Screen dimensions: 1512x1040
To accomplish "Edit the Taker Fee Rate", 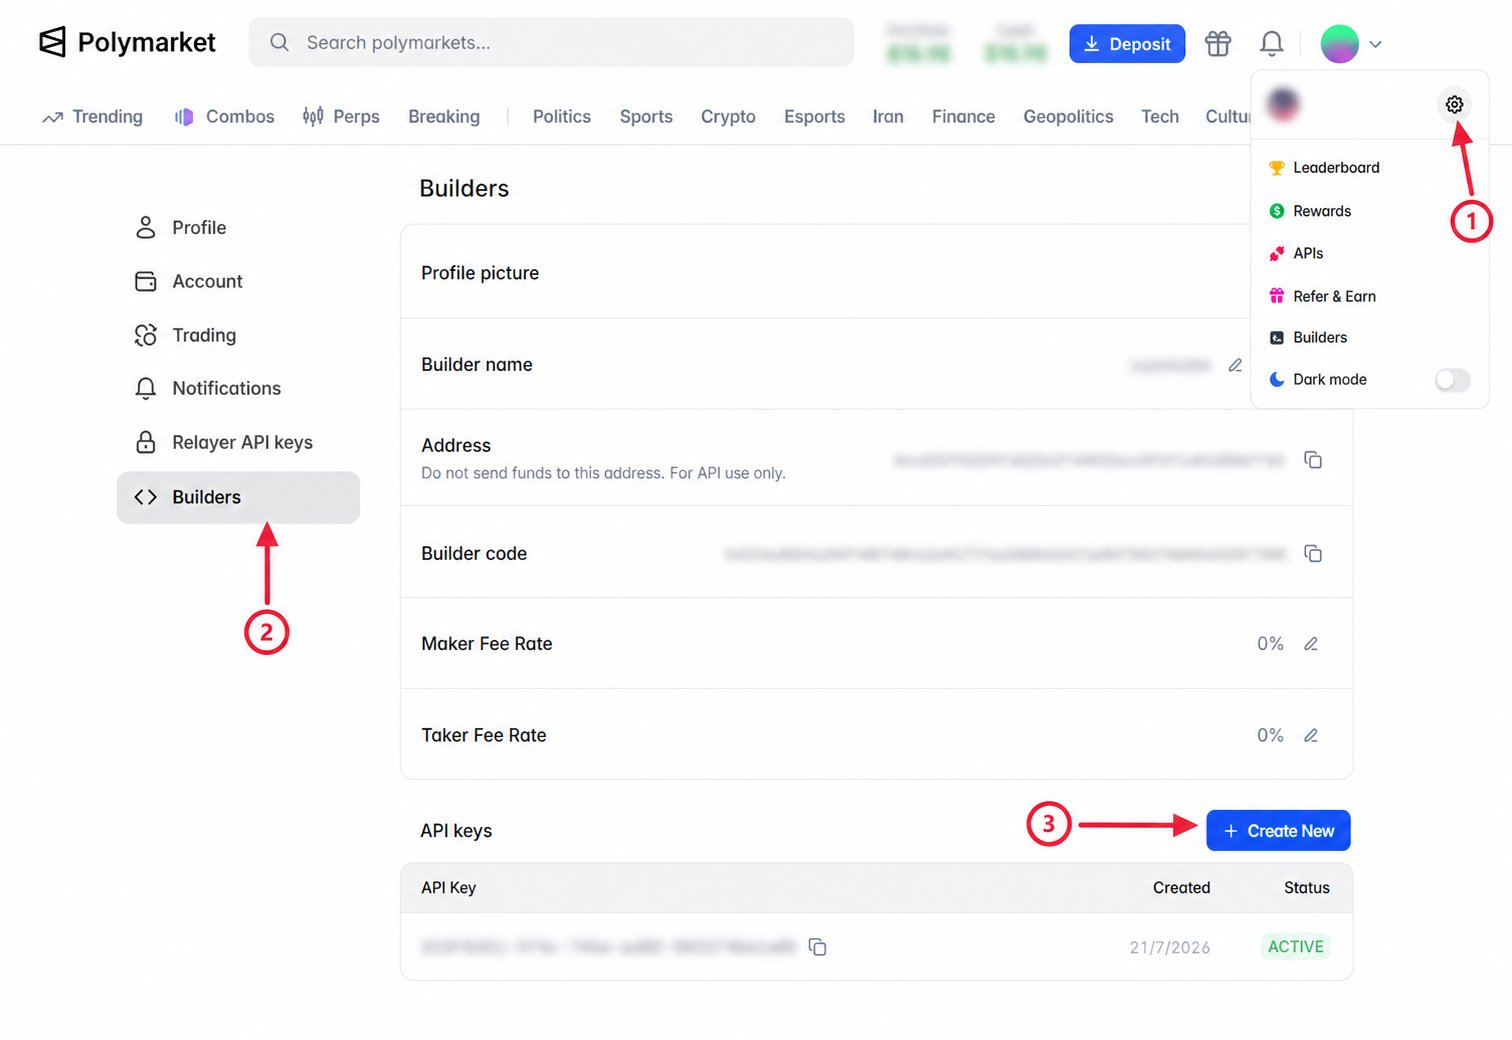I will tap(1311, 735).
